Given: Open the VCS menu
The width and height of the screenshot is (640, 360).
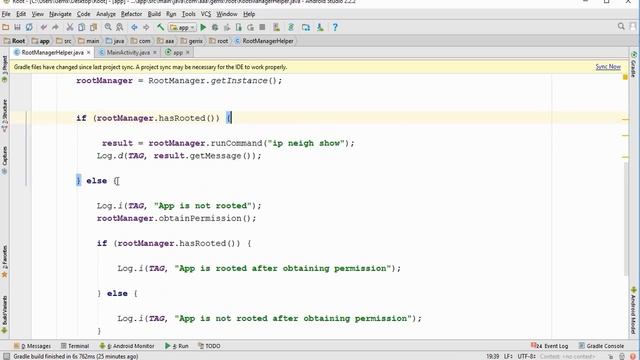Looking at the screenshot, I should [206, 14].
